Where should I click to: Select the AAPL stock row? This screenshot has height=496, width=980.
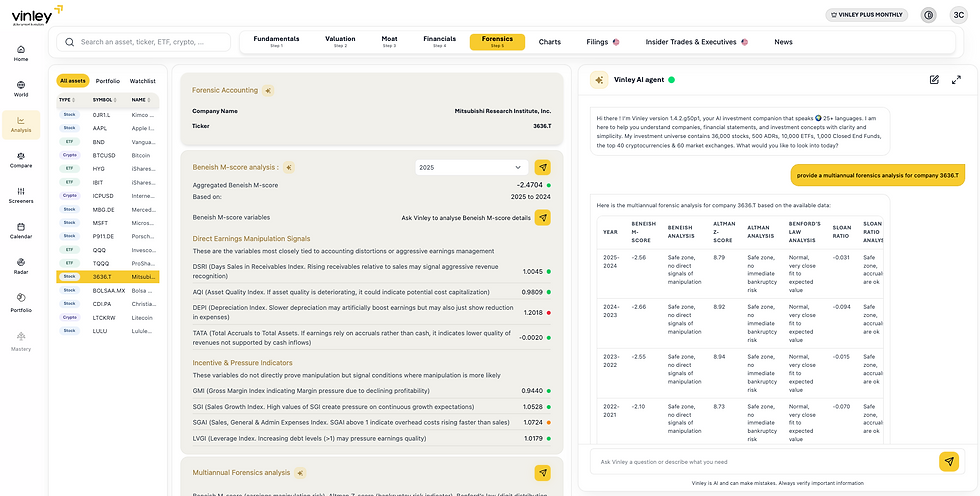point(108,129)
